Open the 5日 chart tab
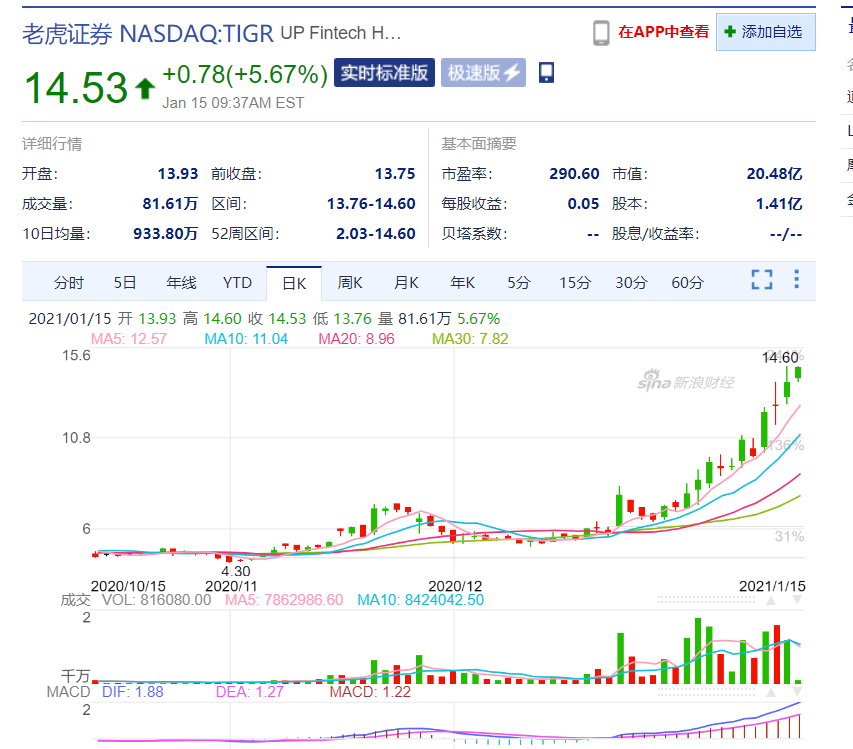This screenshot has width=853, height=749. point(125,283)
